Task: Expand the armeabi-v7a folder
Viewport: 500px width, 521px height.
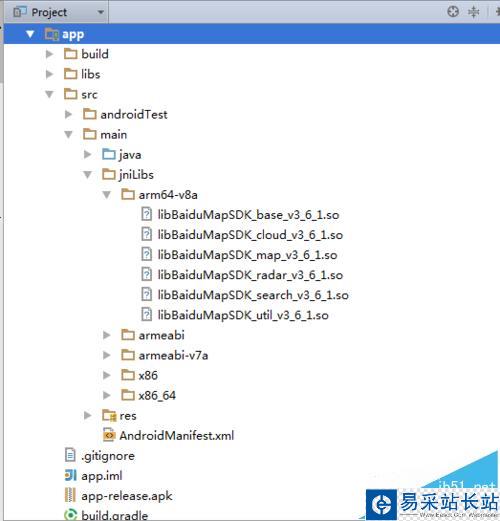Action: tap(107, 355)
